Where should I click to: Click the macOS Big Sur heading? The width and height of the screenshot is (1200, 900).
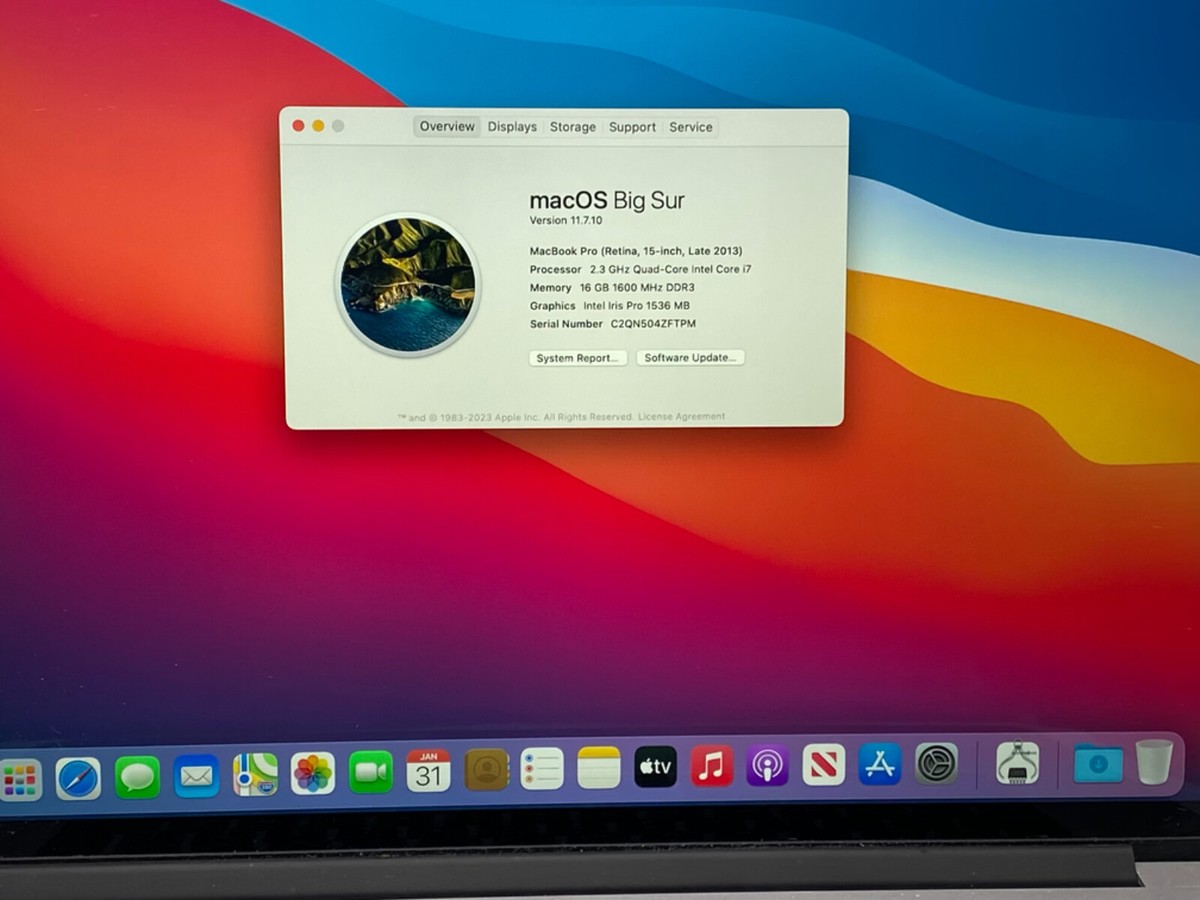(607, 200)
